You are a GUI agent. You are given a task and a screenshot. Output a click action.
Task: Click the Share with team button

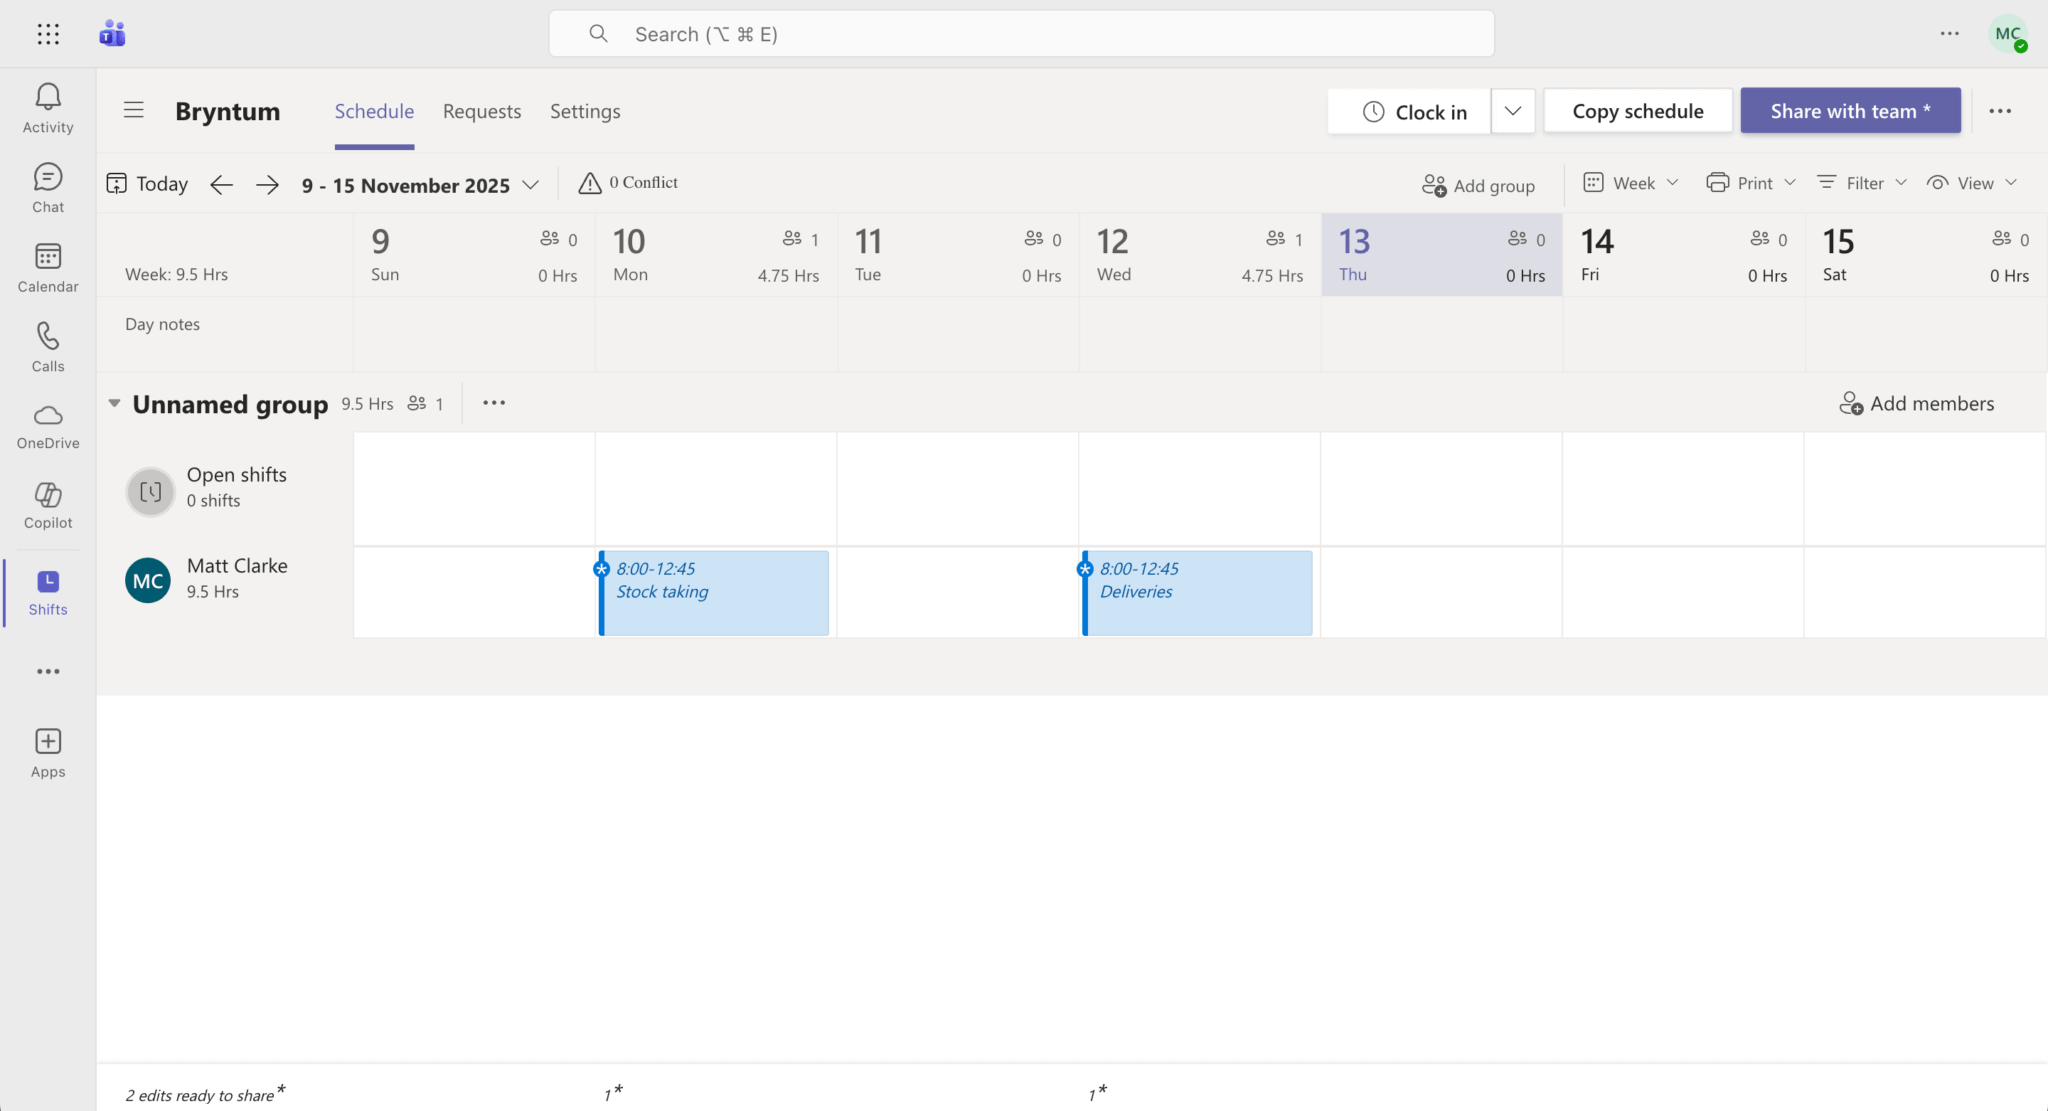[1850, 111]
